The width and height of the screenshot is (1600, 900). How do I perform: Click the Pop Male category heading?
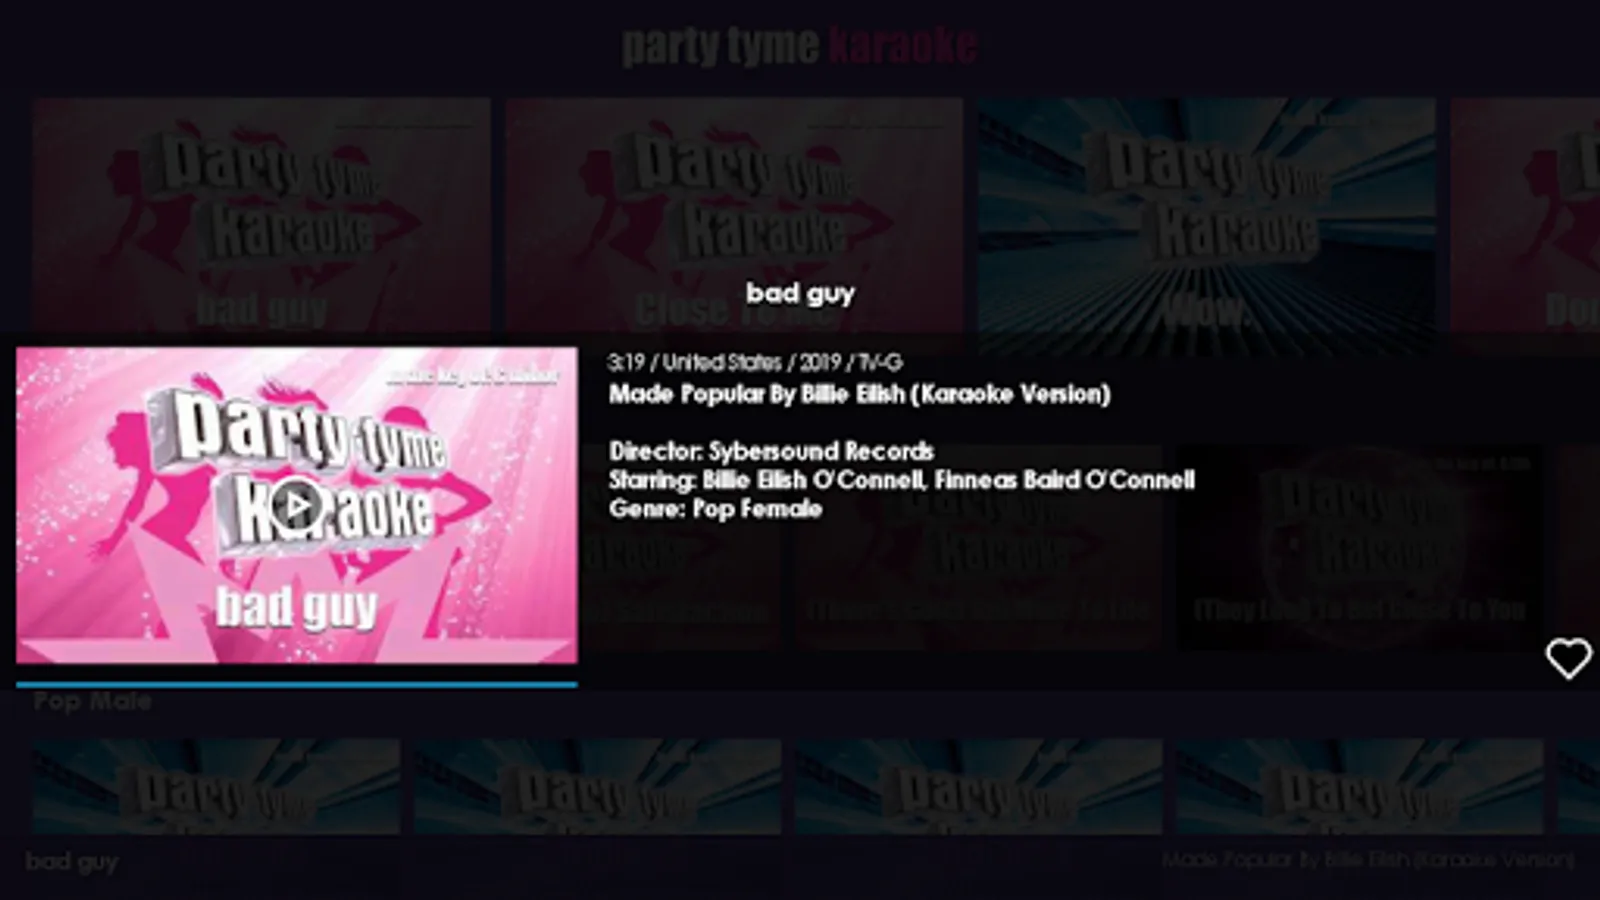92,701
